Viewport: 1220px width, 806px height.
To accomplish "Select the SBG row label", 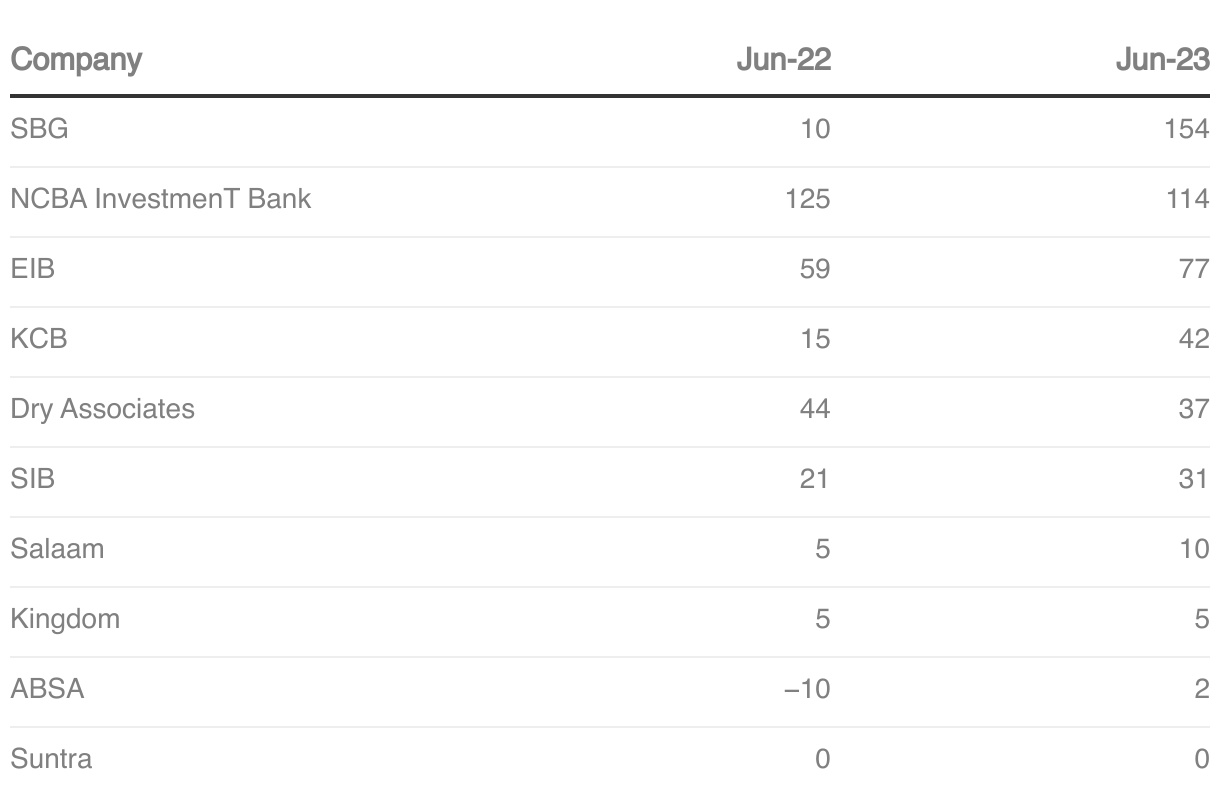I will coord(39,129).
